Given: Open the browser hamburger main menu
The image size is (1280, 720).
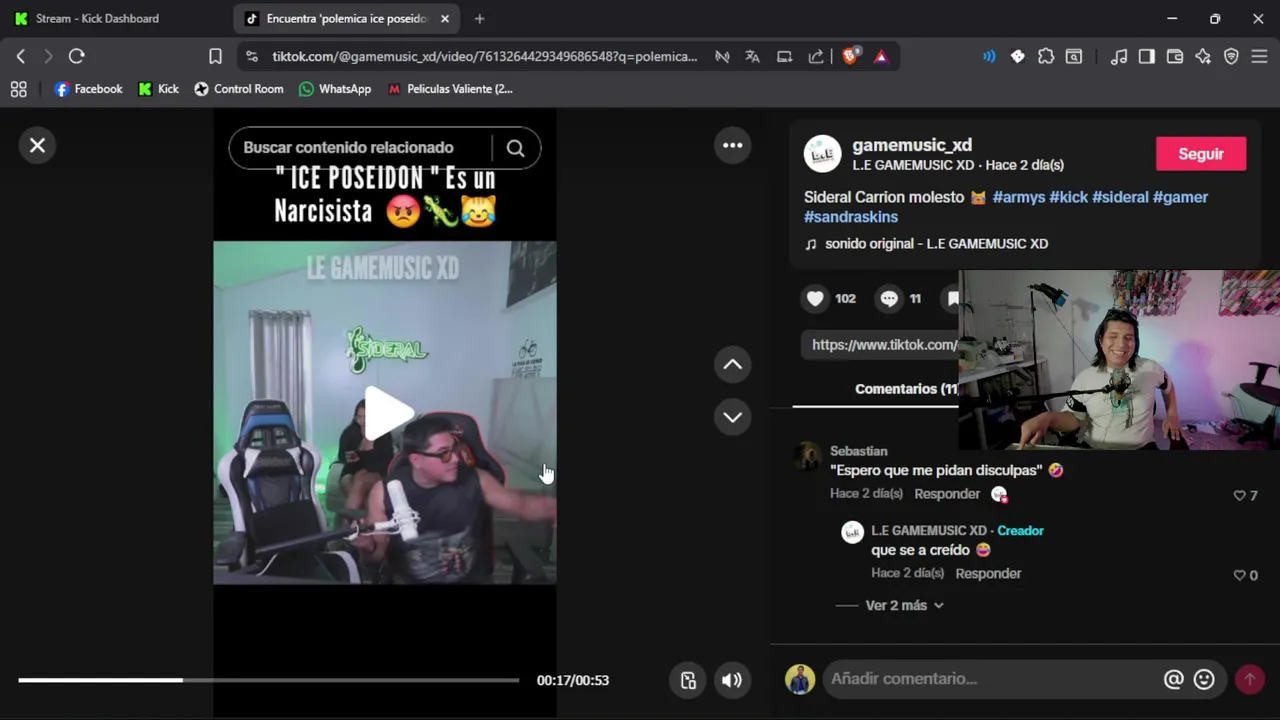Looking at the screenshot, I should point(1260,57).
